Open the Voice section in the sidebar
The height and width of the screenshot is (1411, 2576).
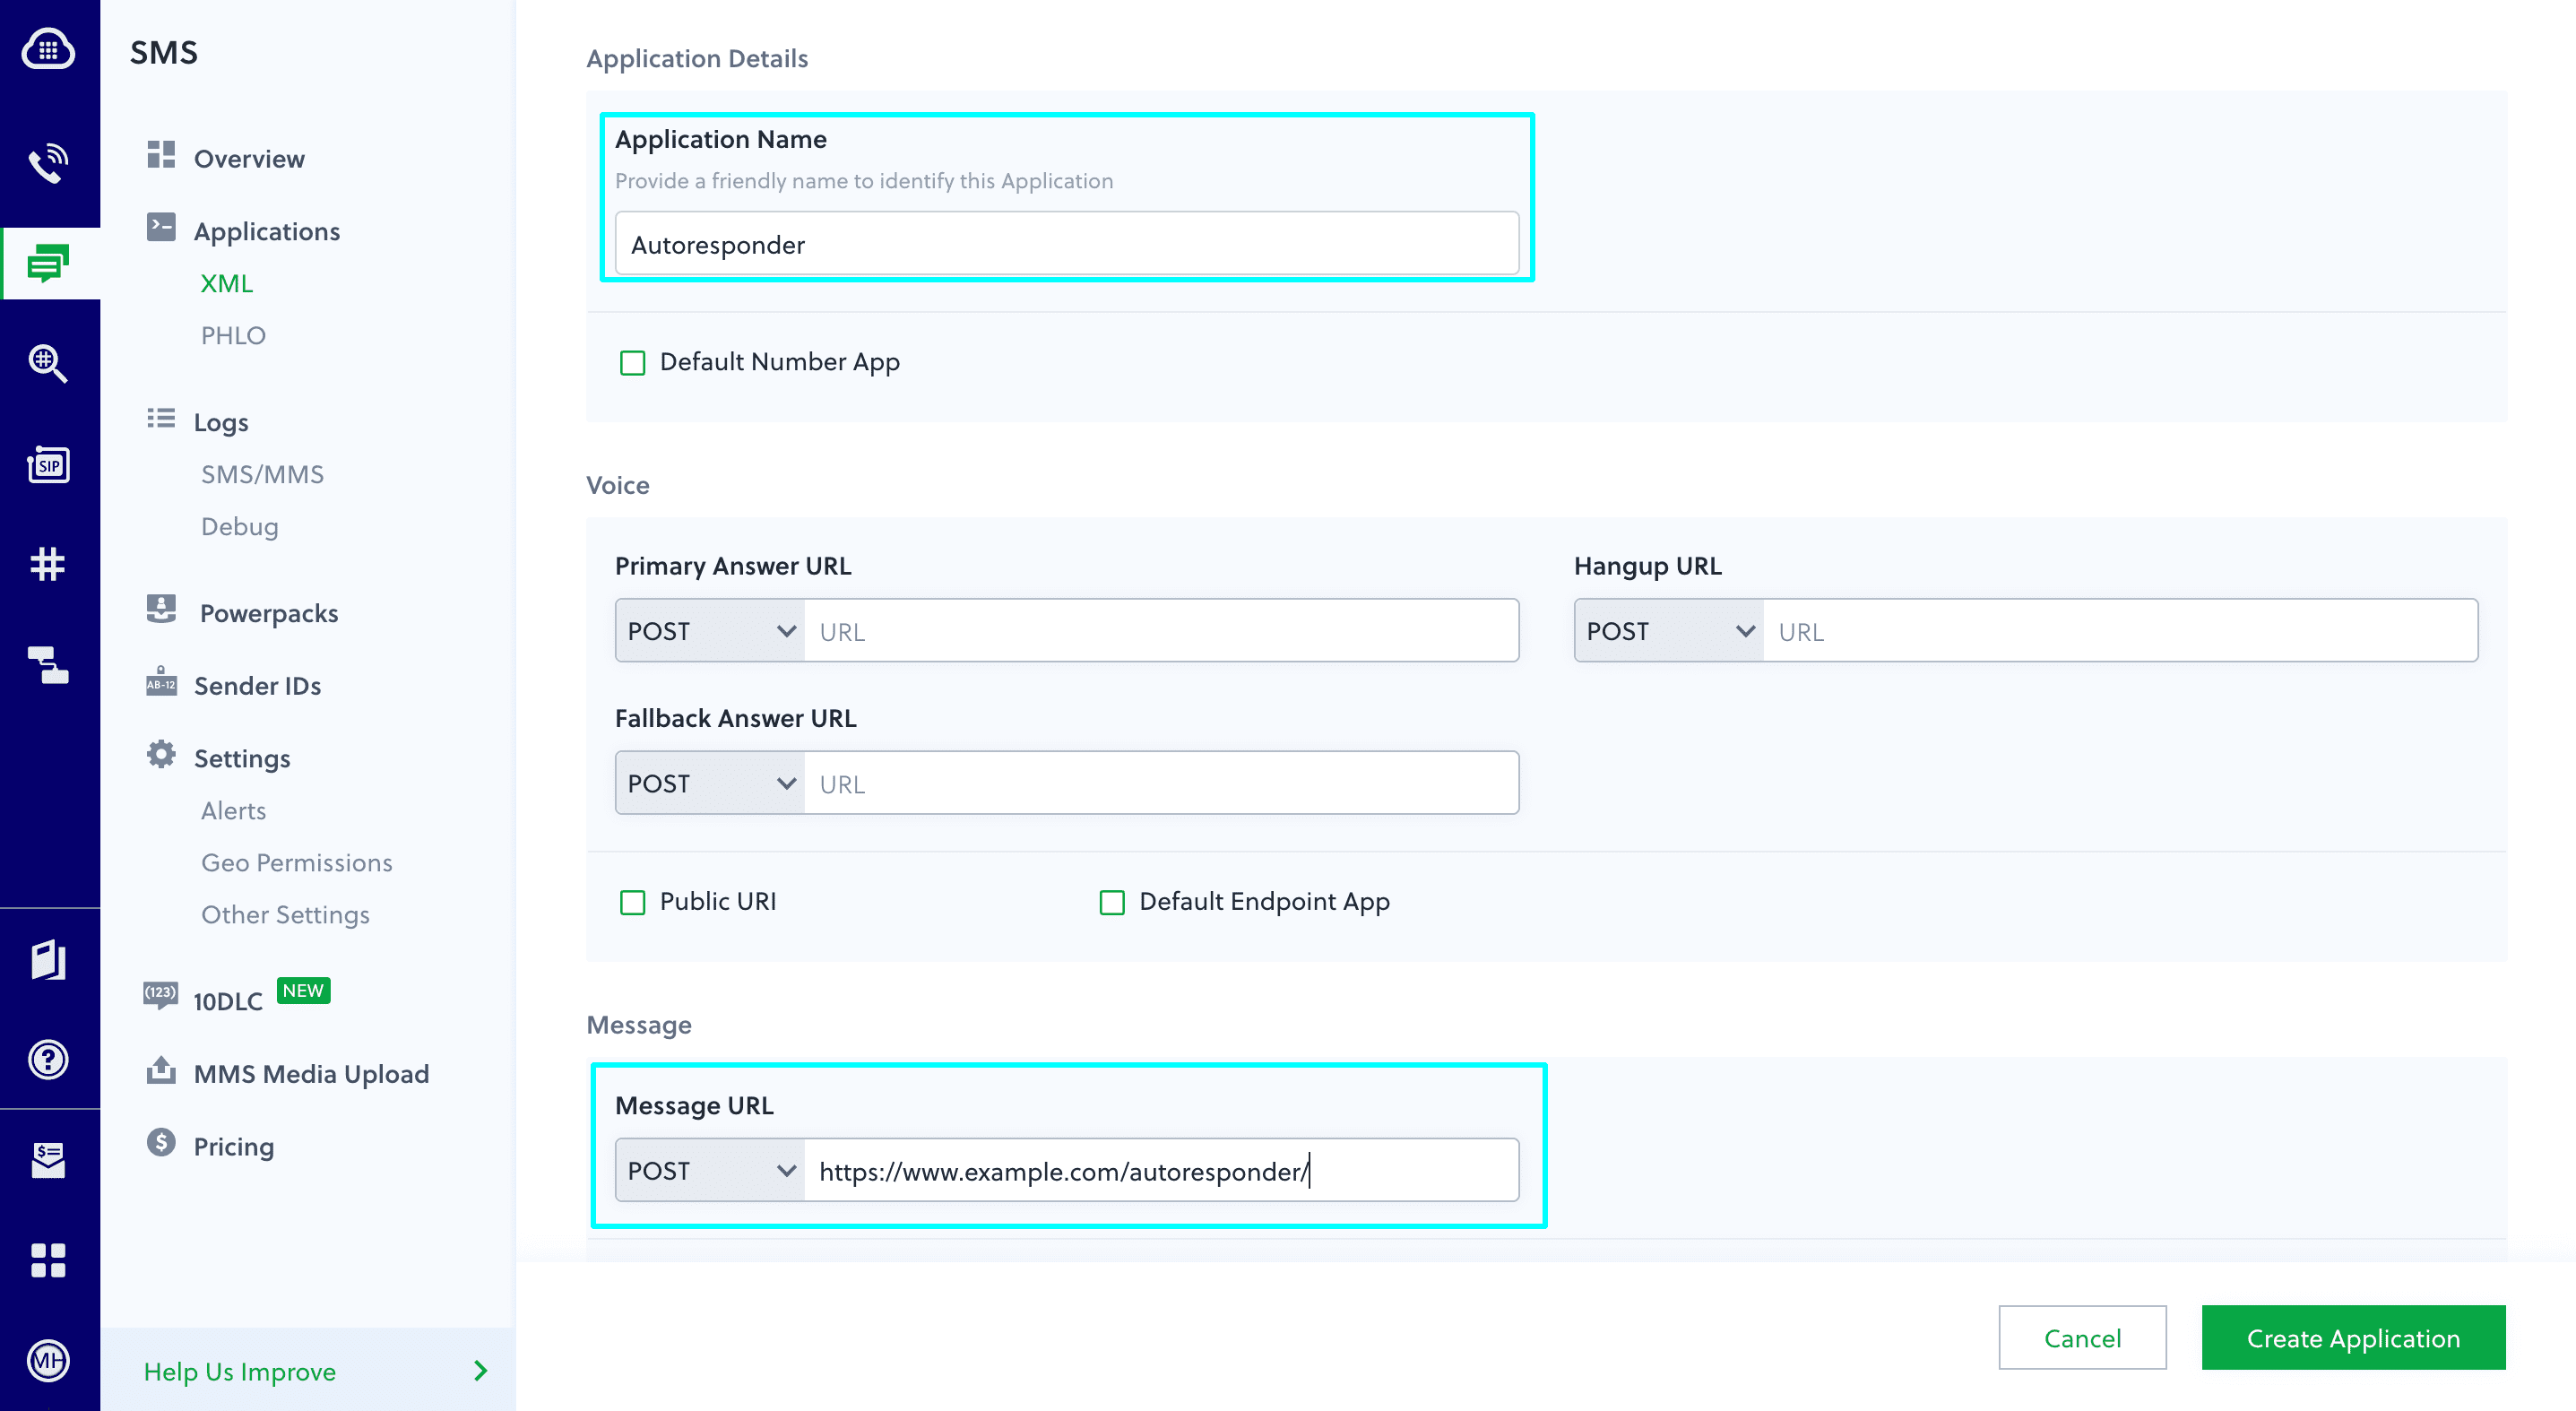point(49,163)
